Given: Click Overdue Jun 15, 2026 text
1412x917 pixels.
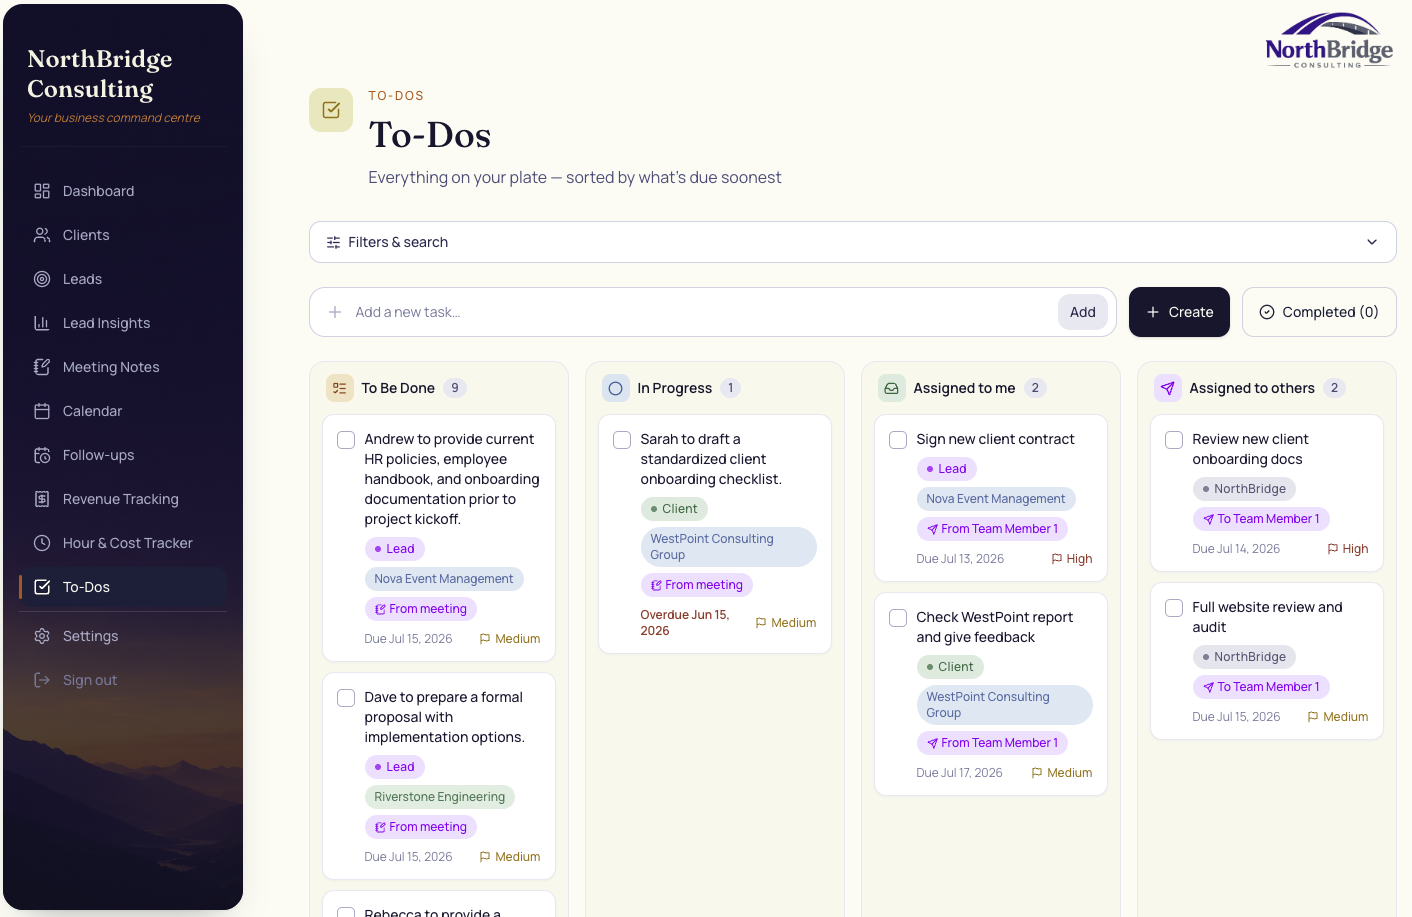Looking at the screenshot, I should coord(685,623).
